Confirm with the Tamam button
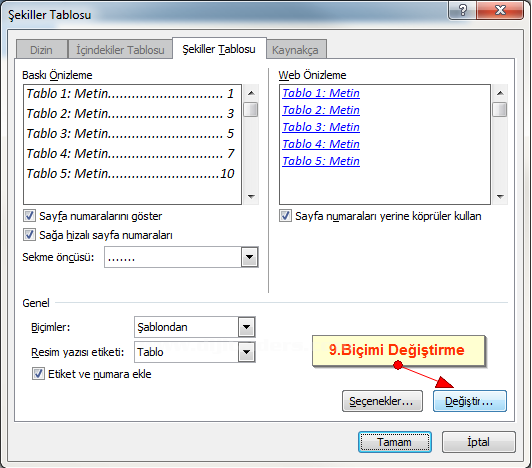 (395, 442)
